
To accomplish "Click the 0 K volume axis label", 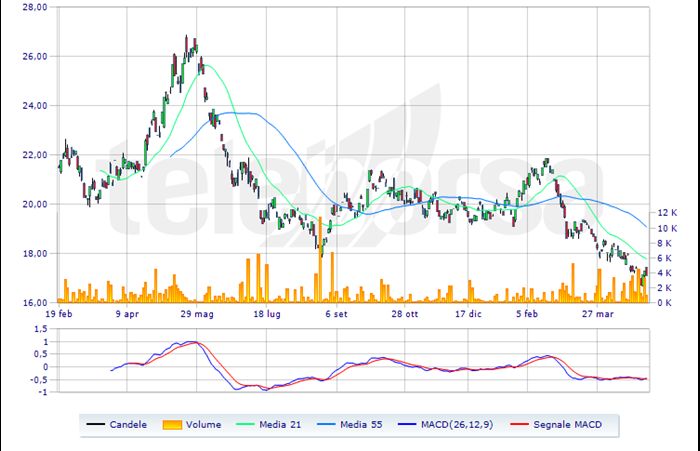I will [x=664, y=302].
